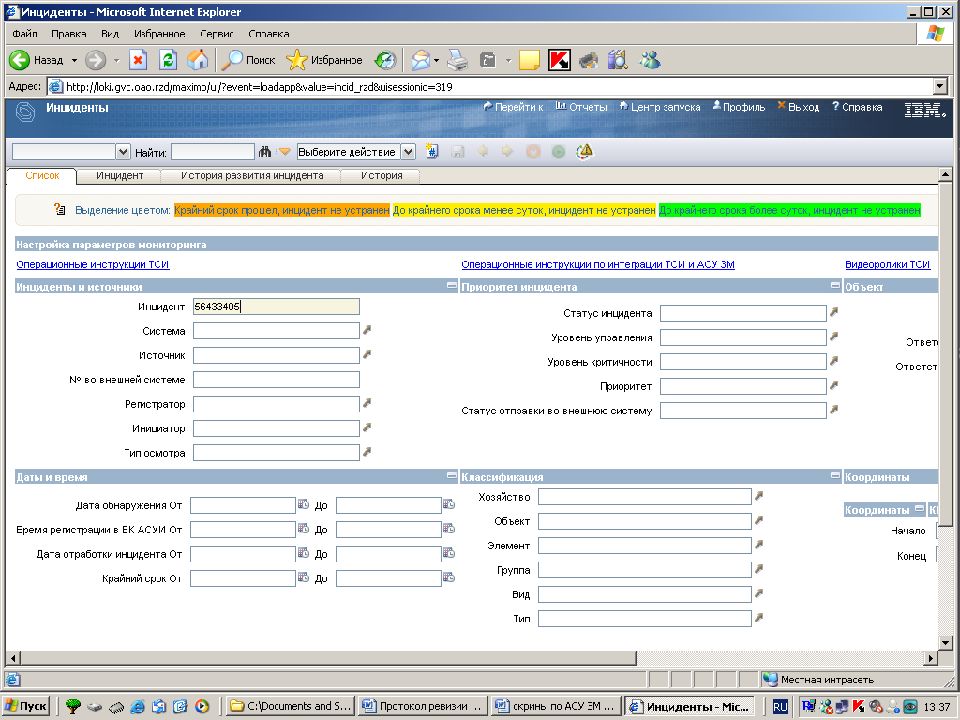Click the IE Print icon
Viewport: 960px width, 720px height.
(457, 60)
